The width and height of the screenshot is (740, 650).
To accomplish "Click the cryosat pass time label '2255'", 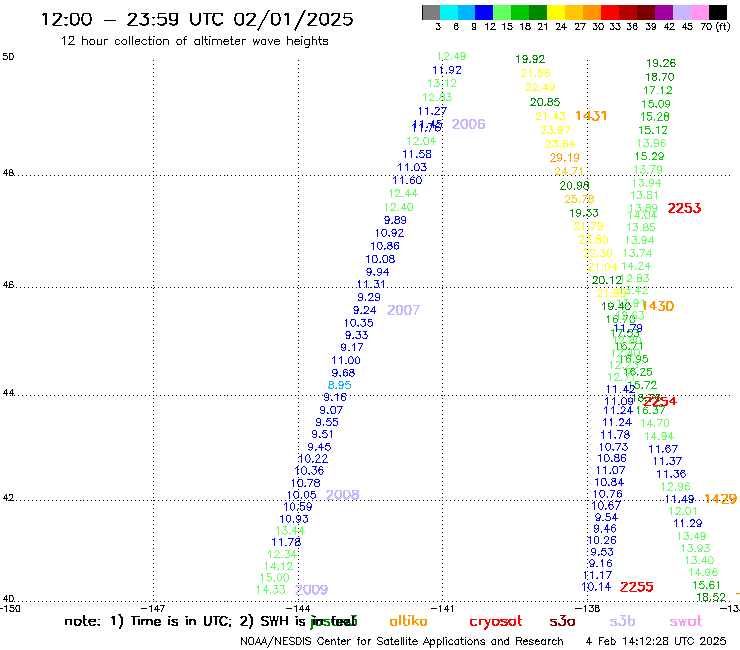I will point(636,587).
